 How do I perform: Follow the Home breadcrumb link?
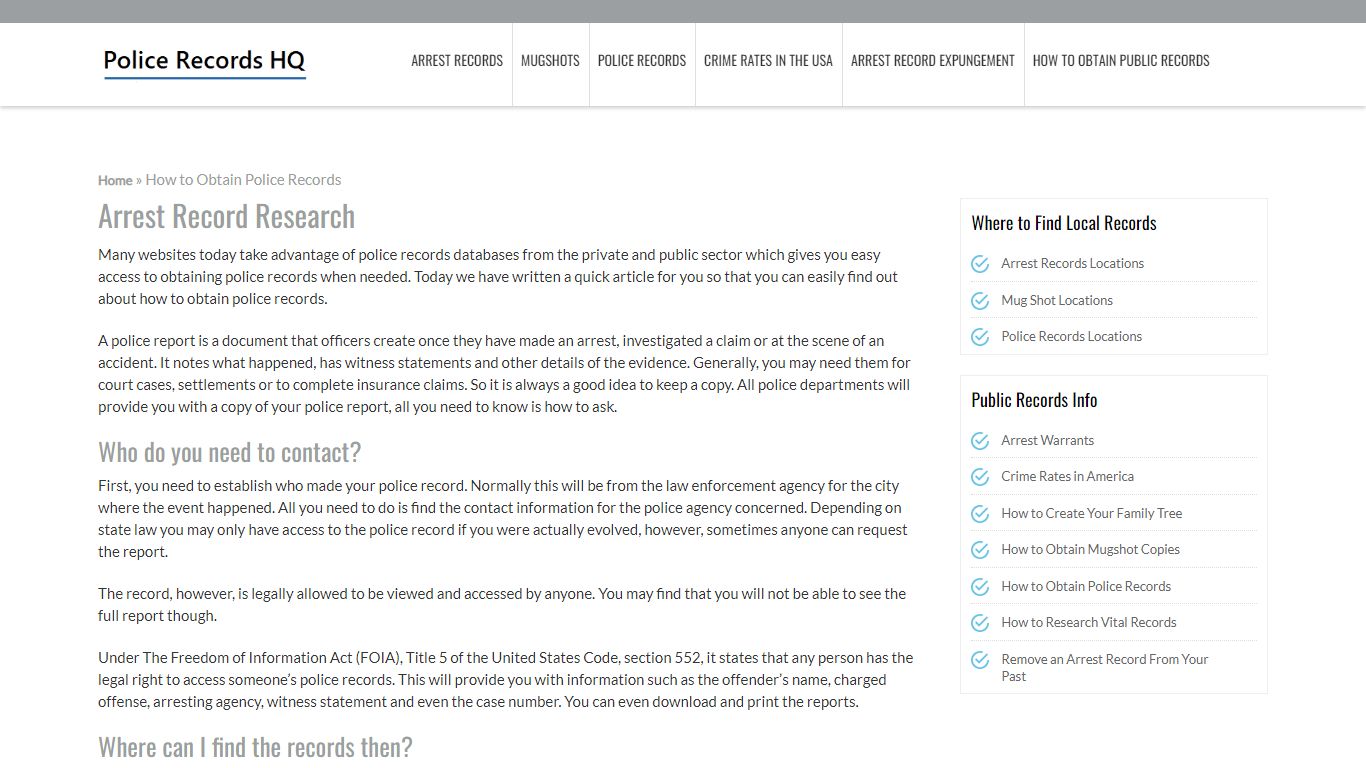coord(115,180)
